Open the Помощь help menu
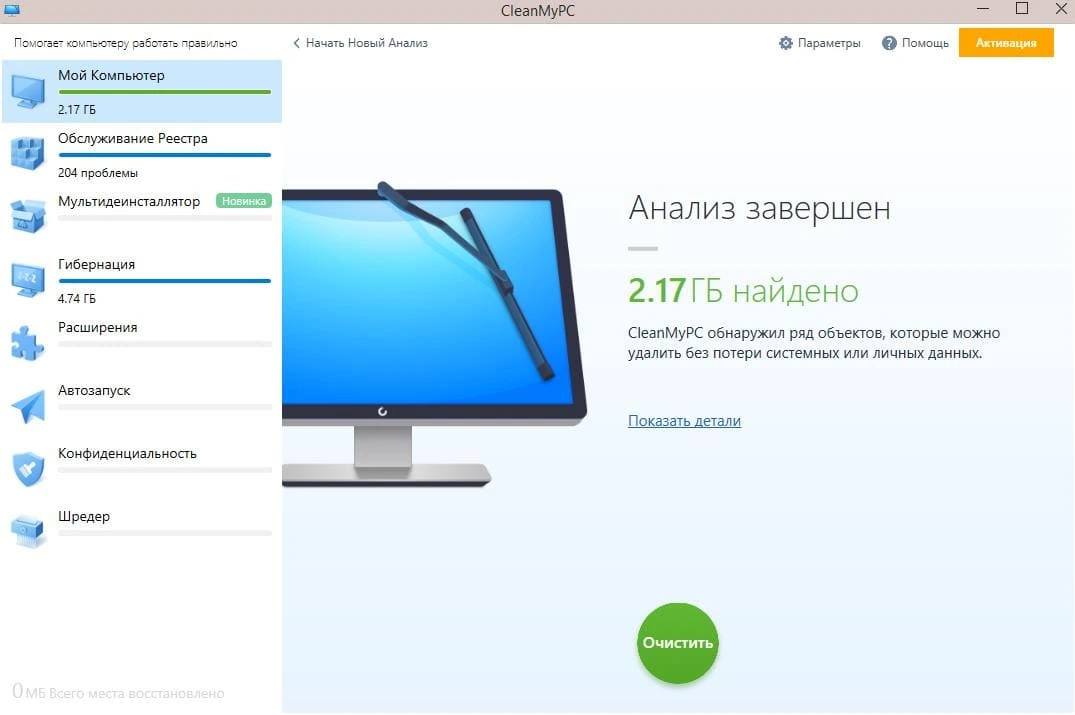 point(915,43)
